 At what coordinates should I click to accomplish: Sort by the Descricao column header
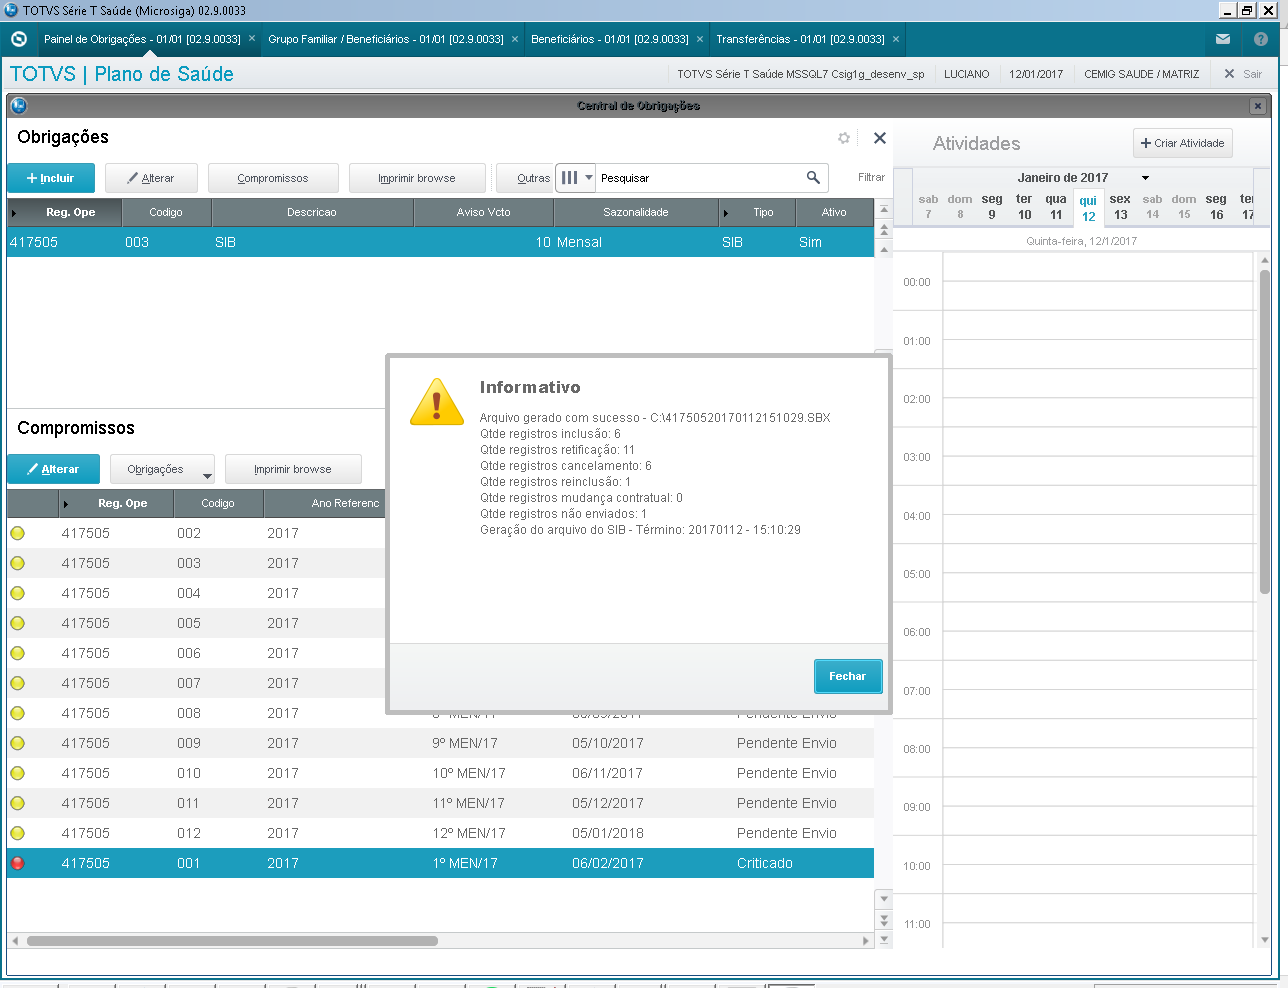click(x=312, y=212)
